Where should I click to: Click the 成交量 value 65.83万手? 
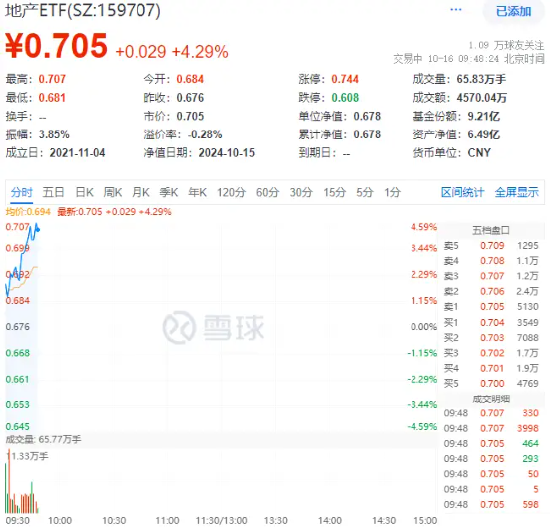(481, 79)
